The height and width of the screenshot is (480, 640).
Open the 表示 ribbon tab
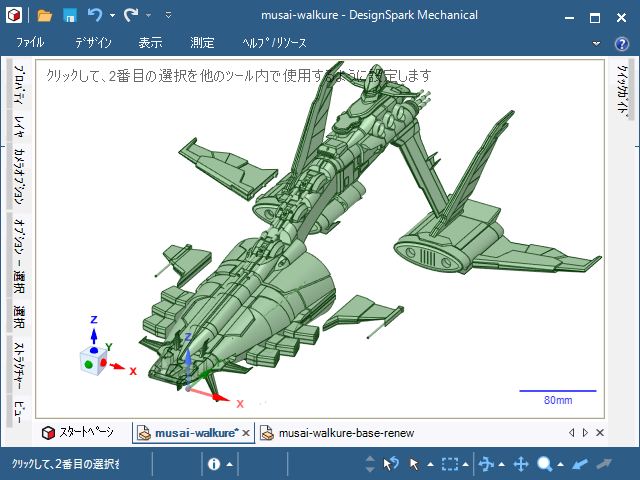pos(150,42)
